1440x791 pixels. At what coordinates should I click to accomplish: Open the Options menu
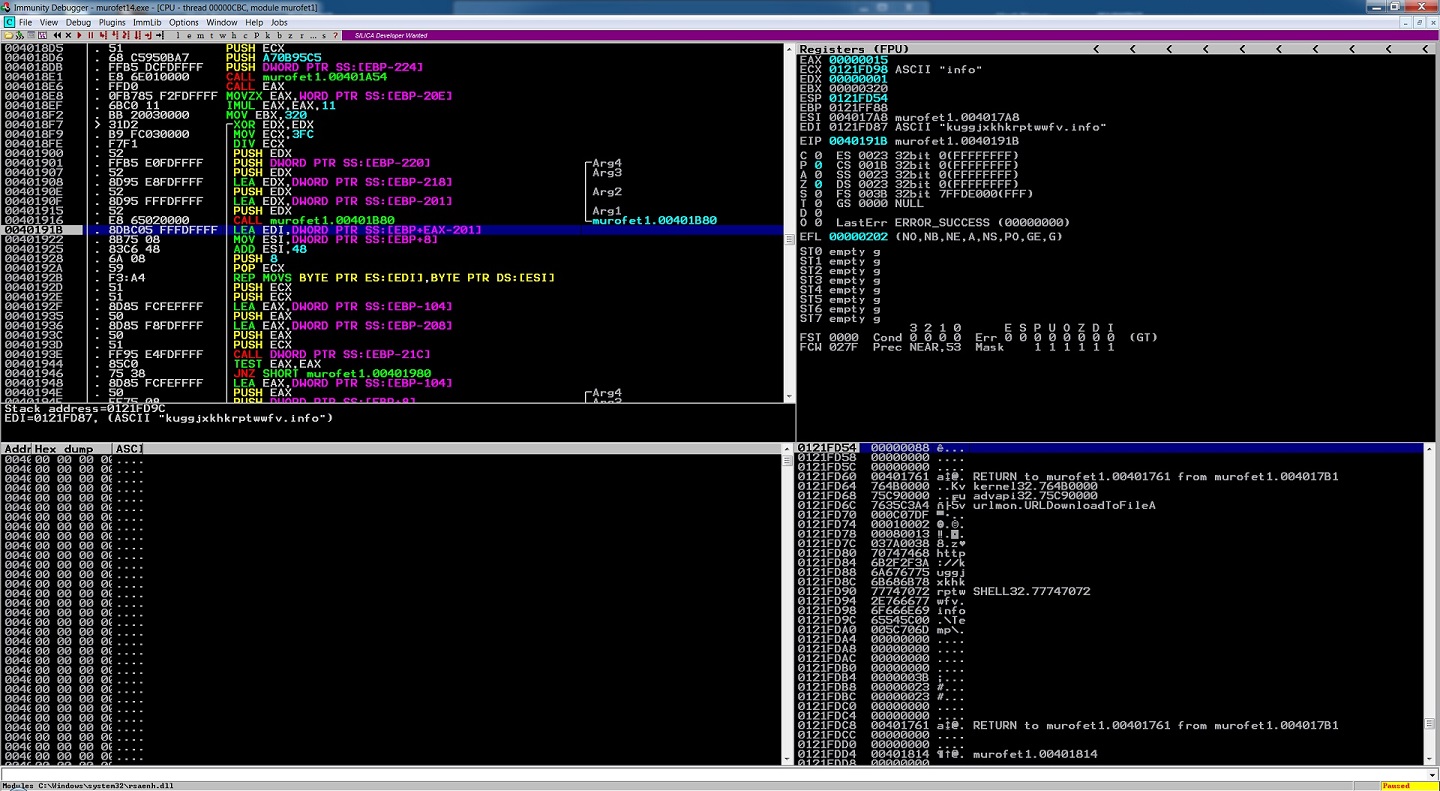pyautogui.click(x=184, y=22)
